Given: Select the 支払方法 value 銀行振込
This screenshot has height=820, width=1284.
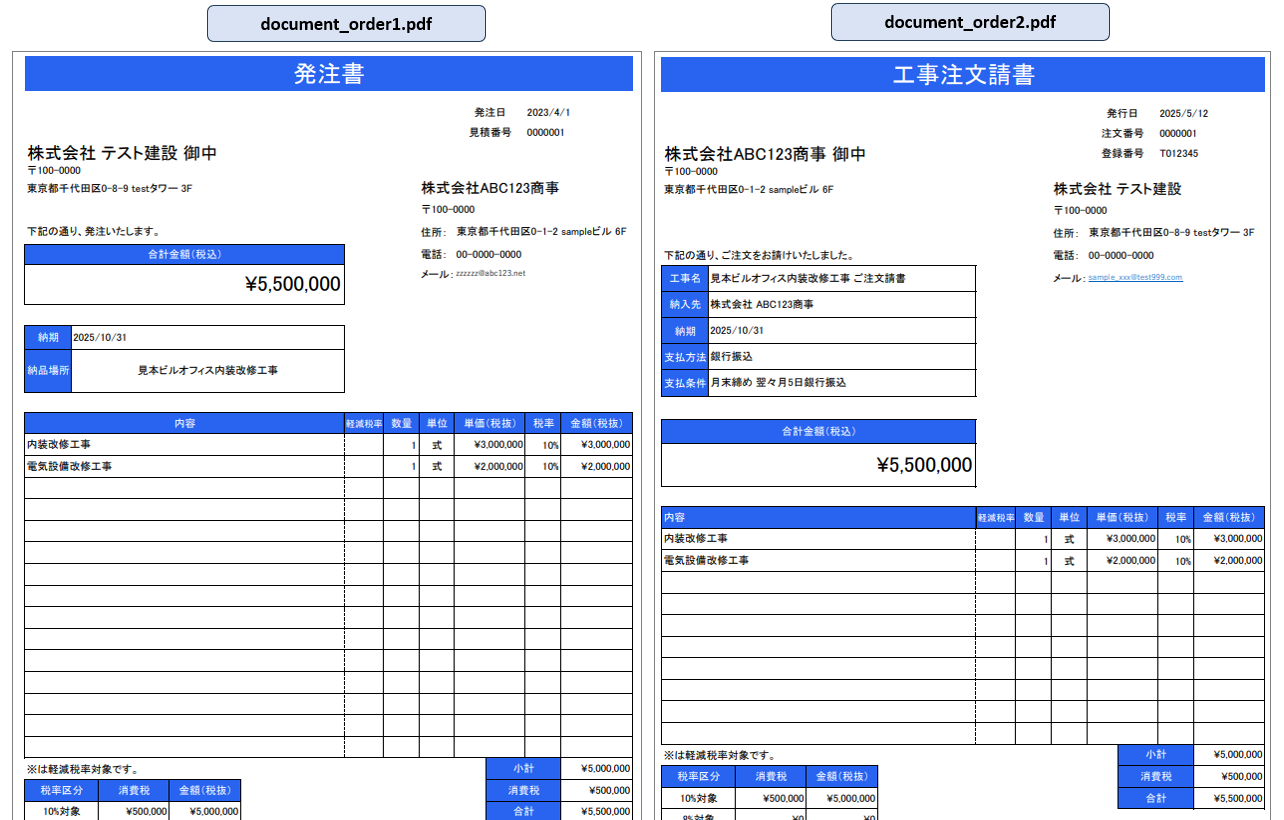Looking at the screenshot, I should click(x=731, y=356).
